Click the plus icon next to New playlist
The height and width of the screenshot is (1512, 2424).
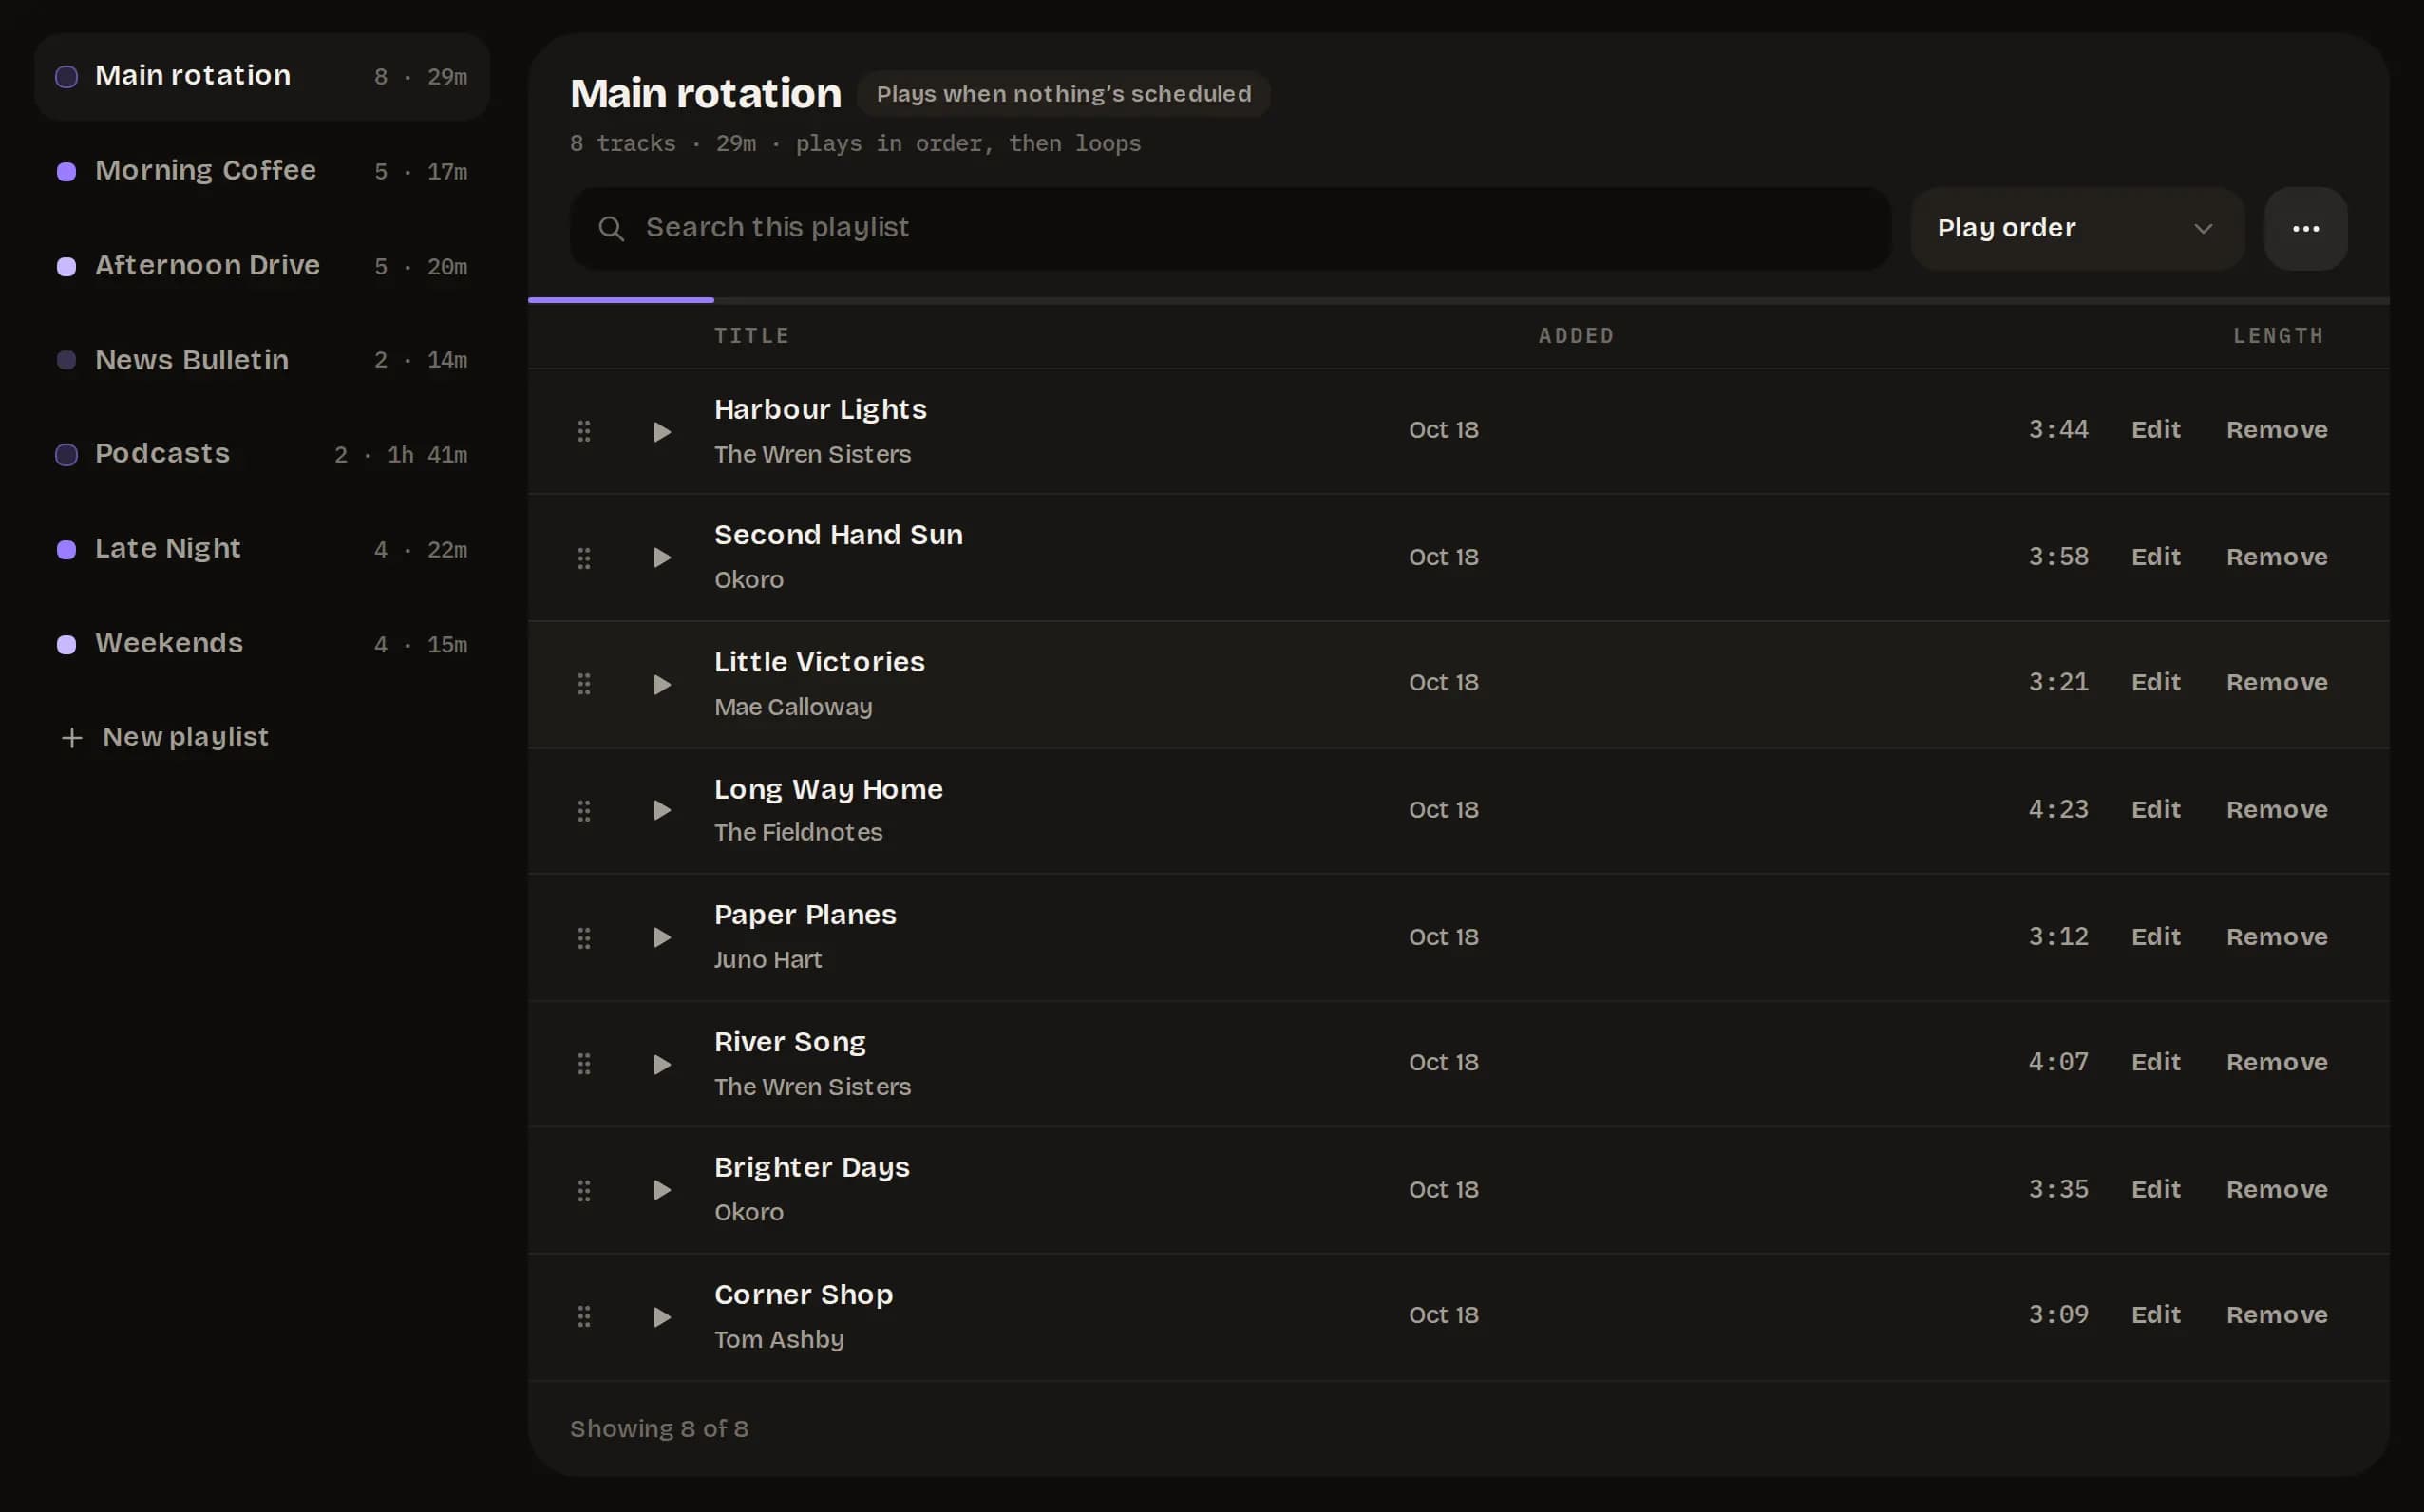pyautogui.click(x=72, y=738)
